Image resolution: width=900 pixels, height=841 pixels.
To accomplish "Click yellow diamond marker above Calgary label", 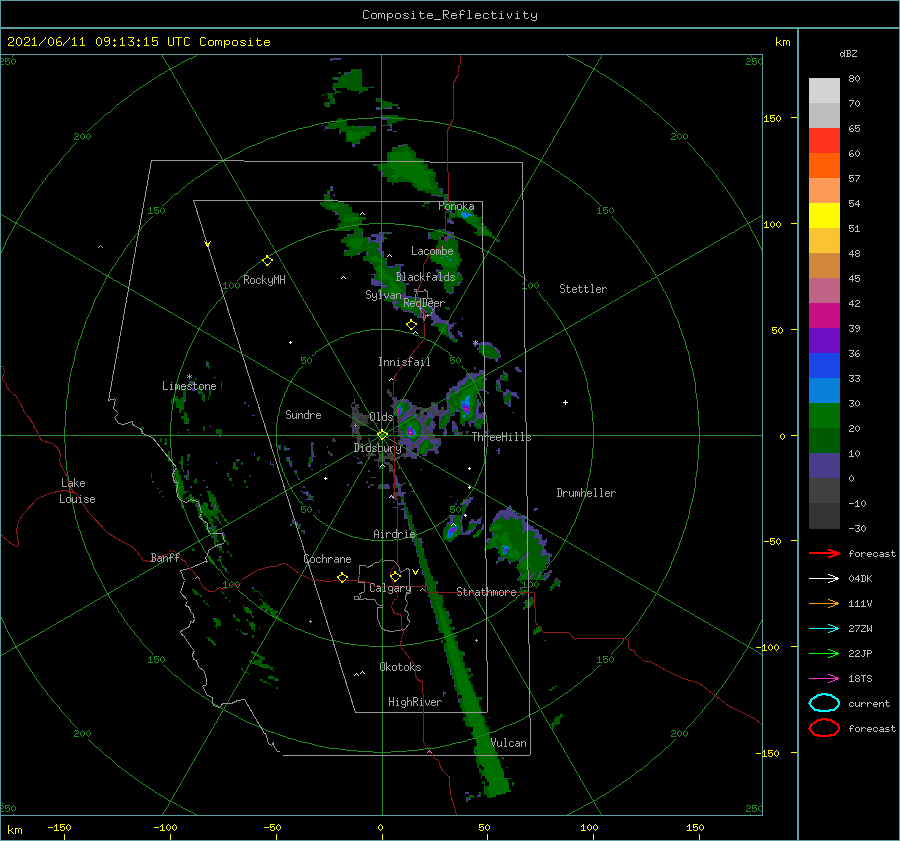I will pyautogui.click(x=395, y=576).
